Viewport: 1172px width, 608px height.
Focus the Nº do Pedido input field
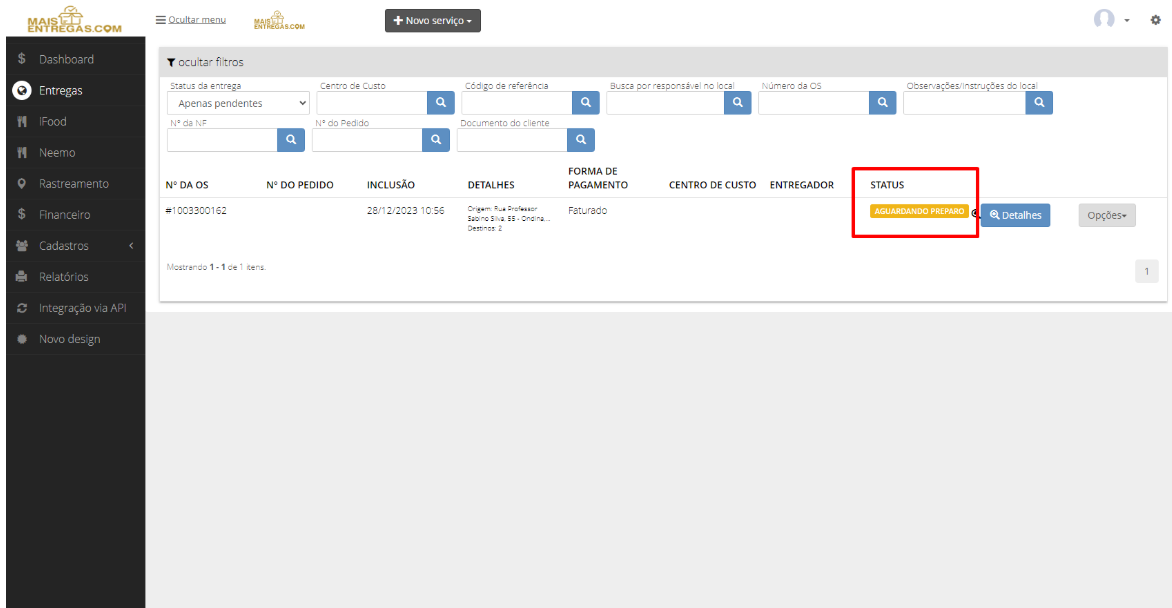click(x=367, y=140)
